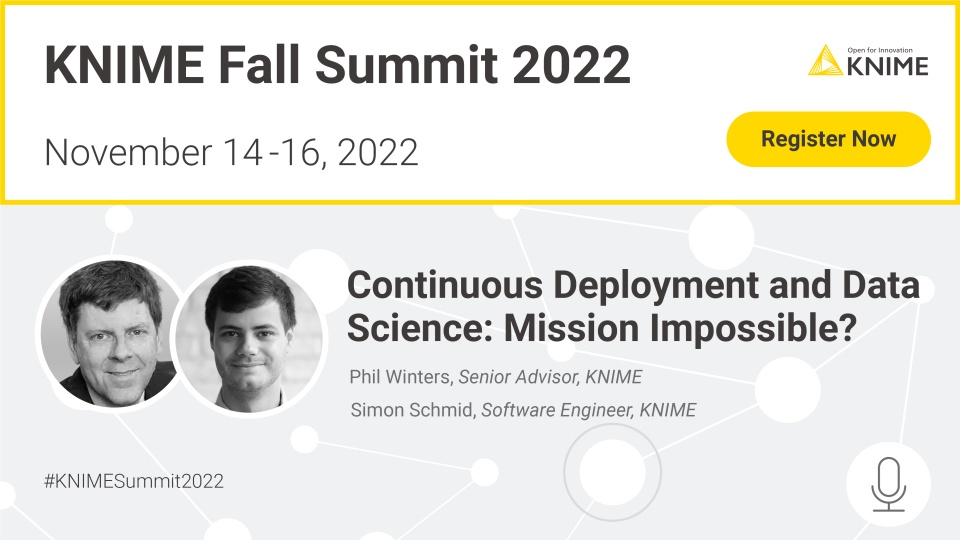Screen dimensions: 960x540
Task: Click the November 14-16, 2022 date text
Action: tap(231, 152)
